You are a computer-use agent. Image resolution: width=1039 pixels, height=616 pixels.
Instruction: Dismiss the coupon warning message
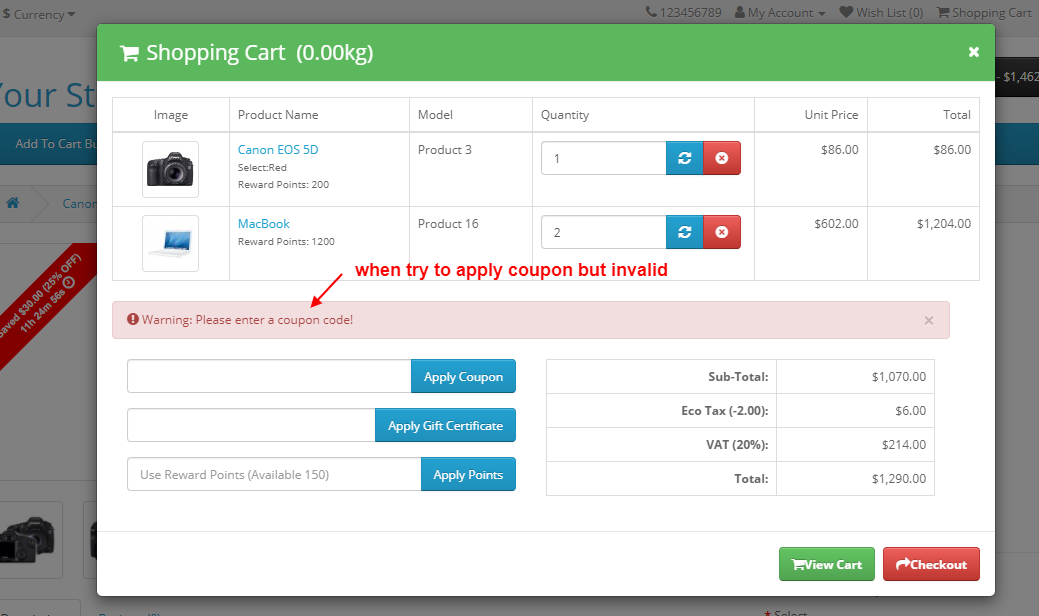[928, 320]
